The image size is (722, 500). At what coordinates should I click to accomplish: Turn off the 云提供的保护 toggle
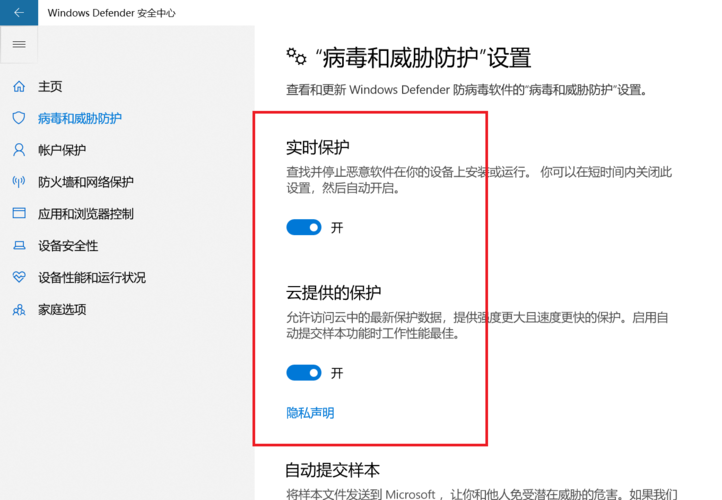click(304, 373)
